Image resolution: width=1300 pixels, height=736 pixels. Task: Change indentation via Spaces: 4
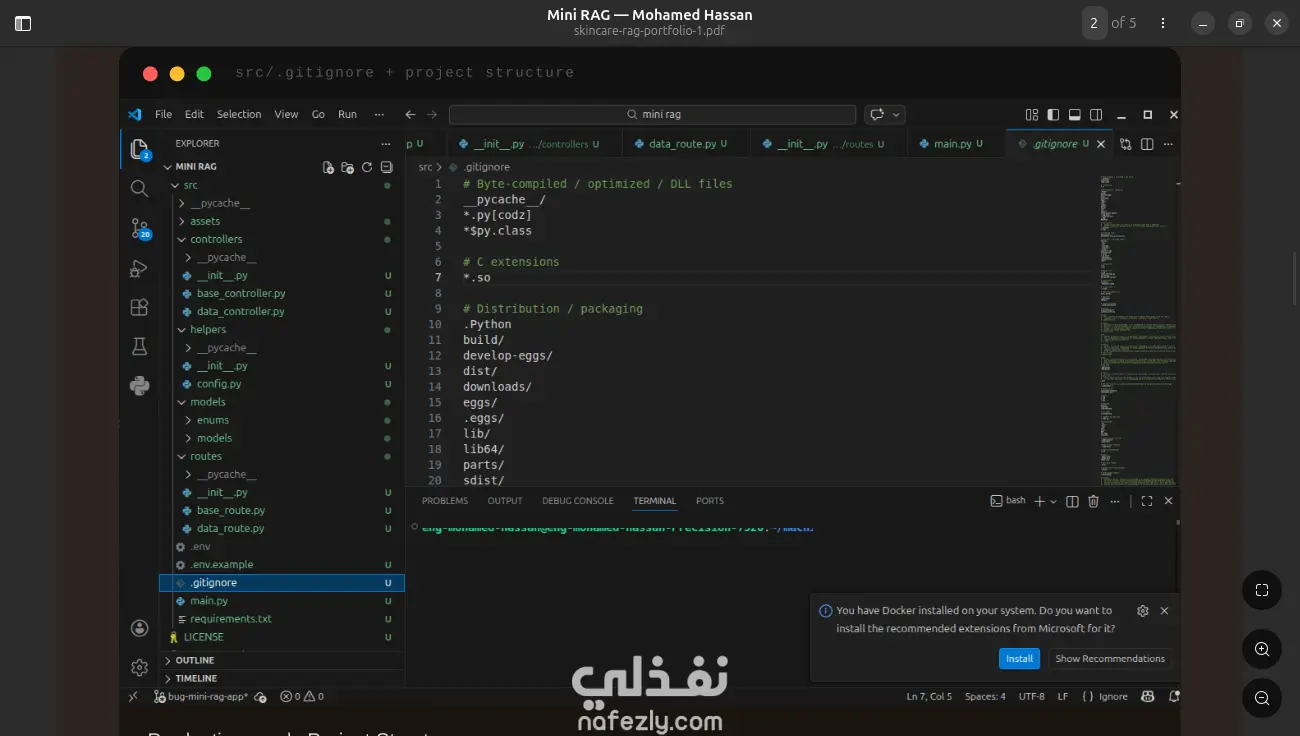(x=985, y=696)
